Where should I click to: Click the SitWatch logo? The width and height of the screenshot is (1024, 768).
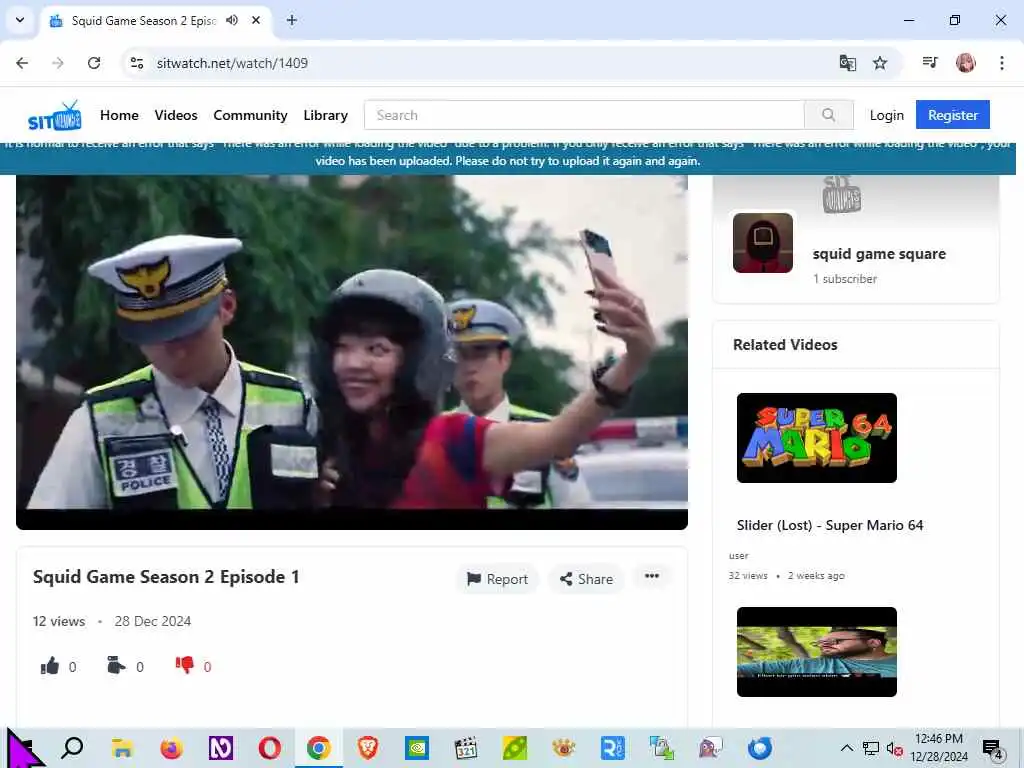(55, 116)
